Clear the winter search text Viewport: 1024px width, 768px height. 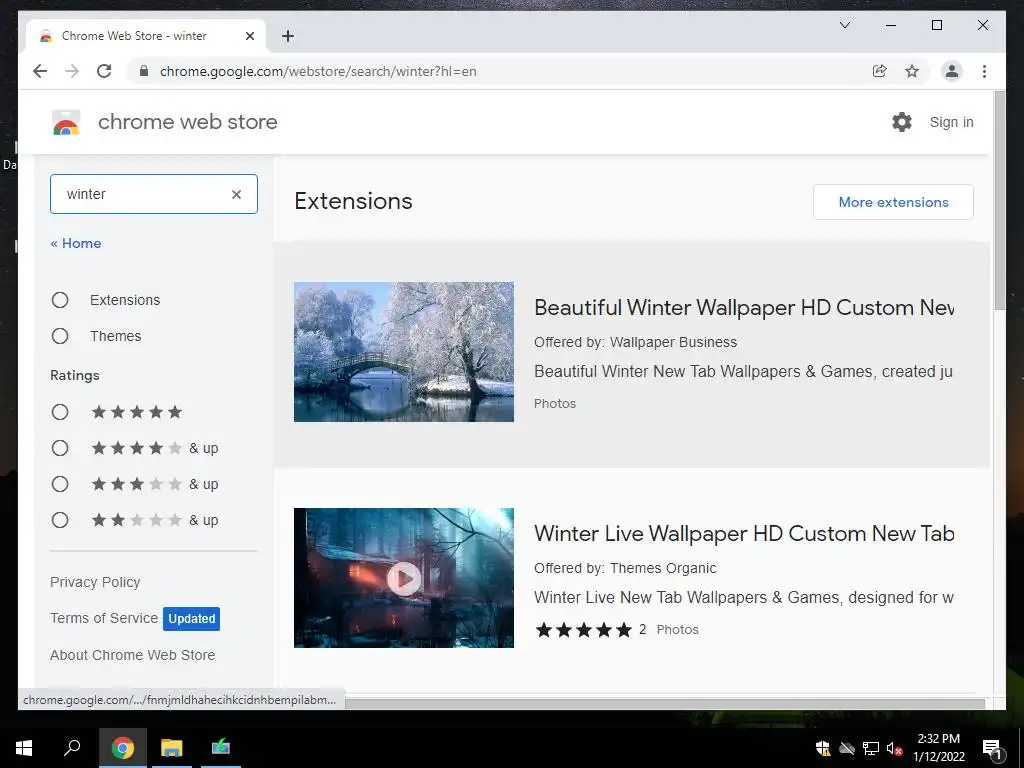(x=236, y=194)
